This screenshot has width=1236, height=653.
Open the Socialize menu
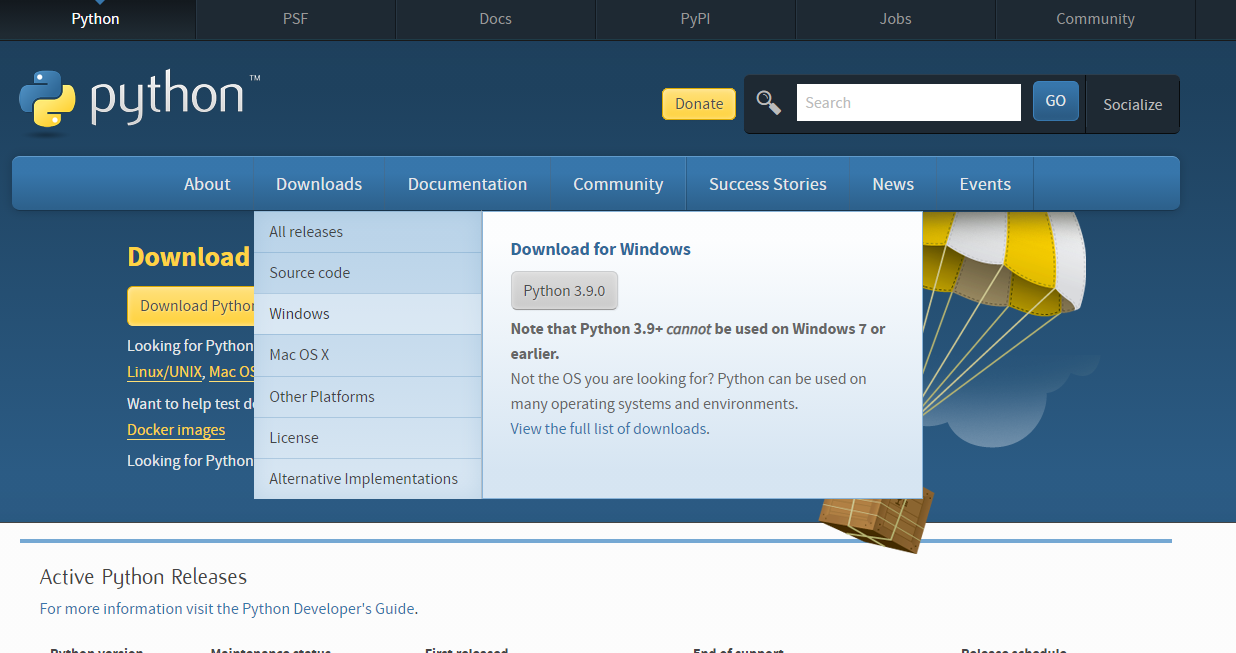[x=1132, y=104]
